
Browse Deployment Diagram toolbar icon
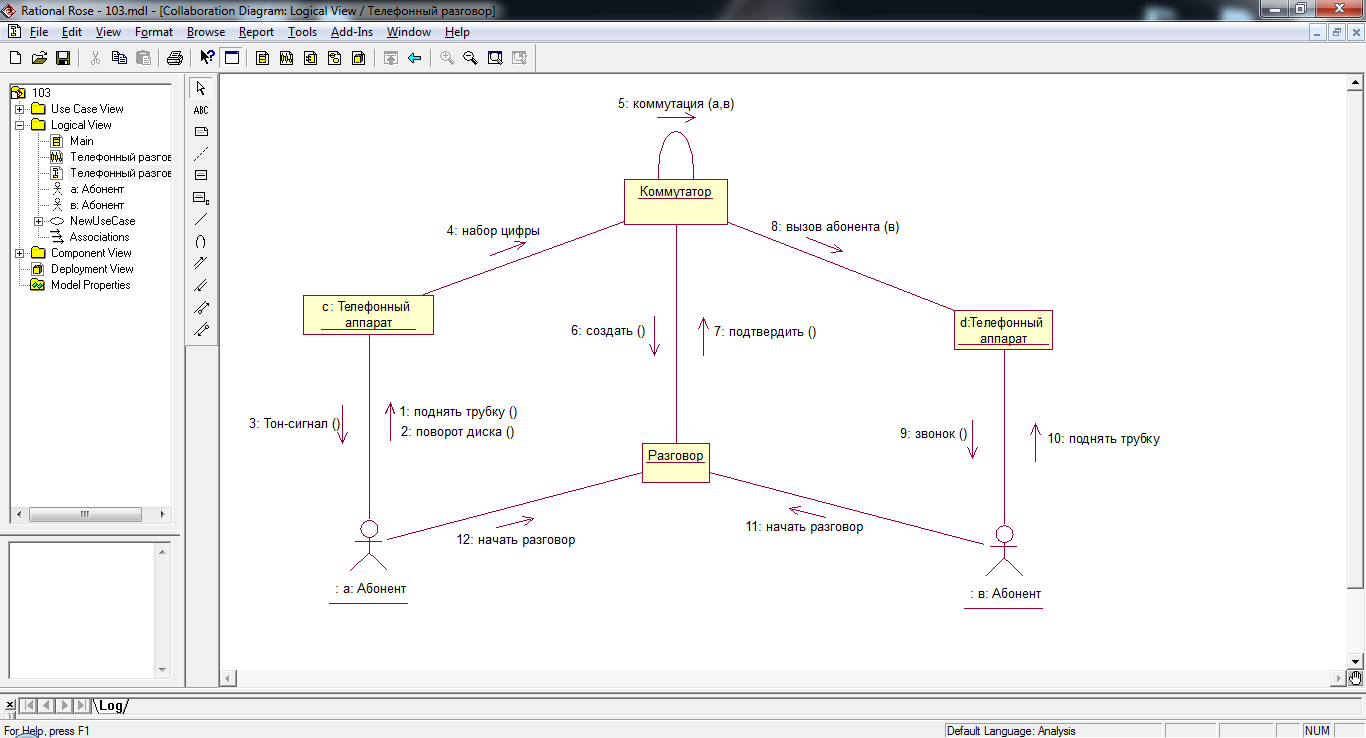pyautogui.click(x=358, y=58)
